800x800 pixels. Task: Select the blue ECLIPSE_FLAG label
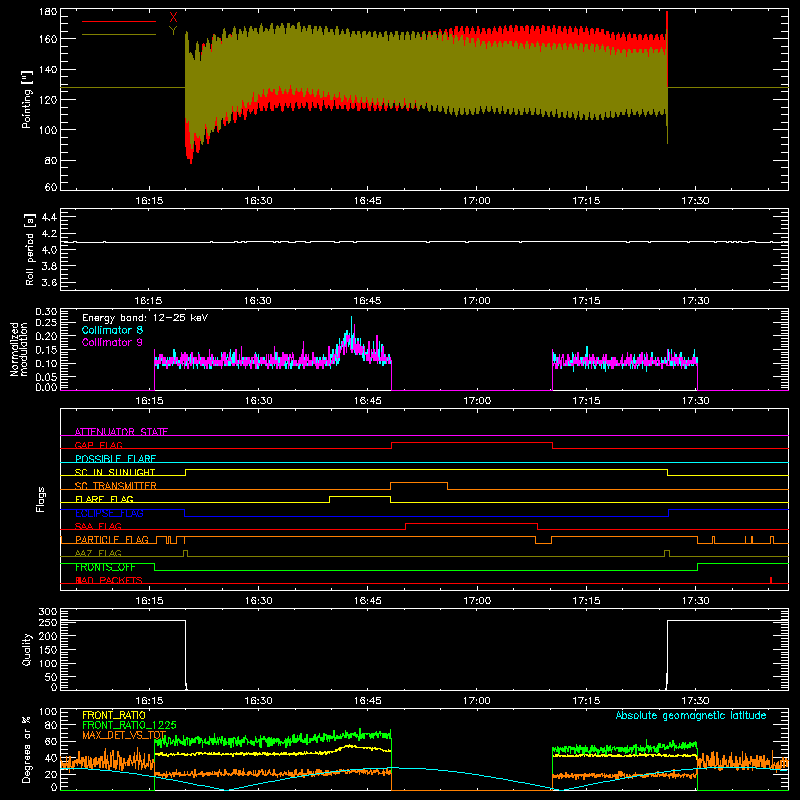click(x=109, y=513)
